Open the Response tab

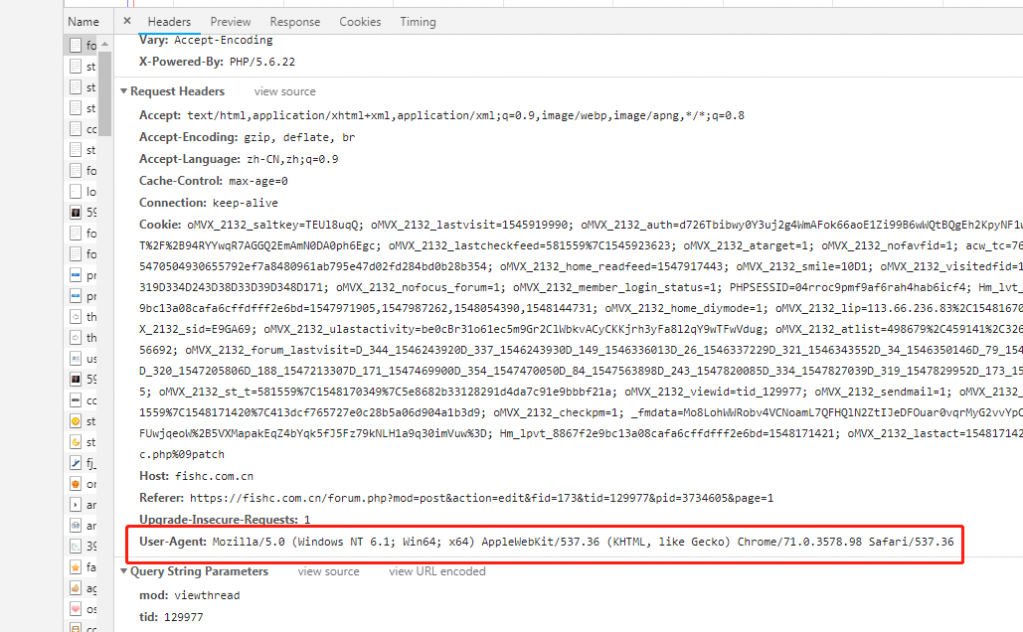point(295,22)
